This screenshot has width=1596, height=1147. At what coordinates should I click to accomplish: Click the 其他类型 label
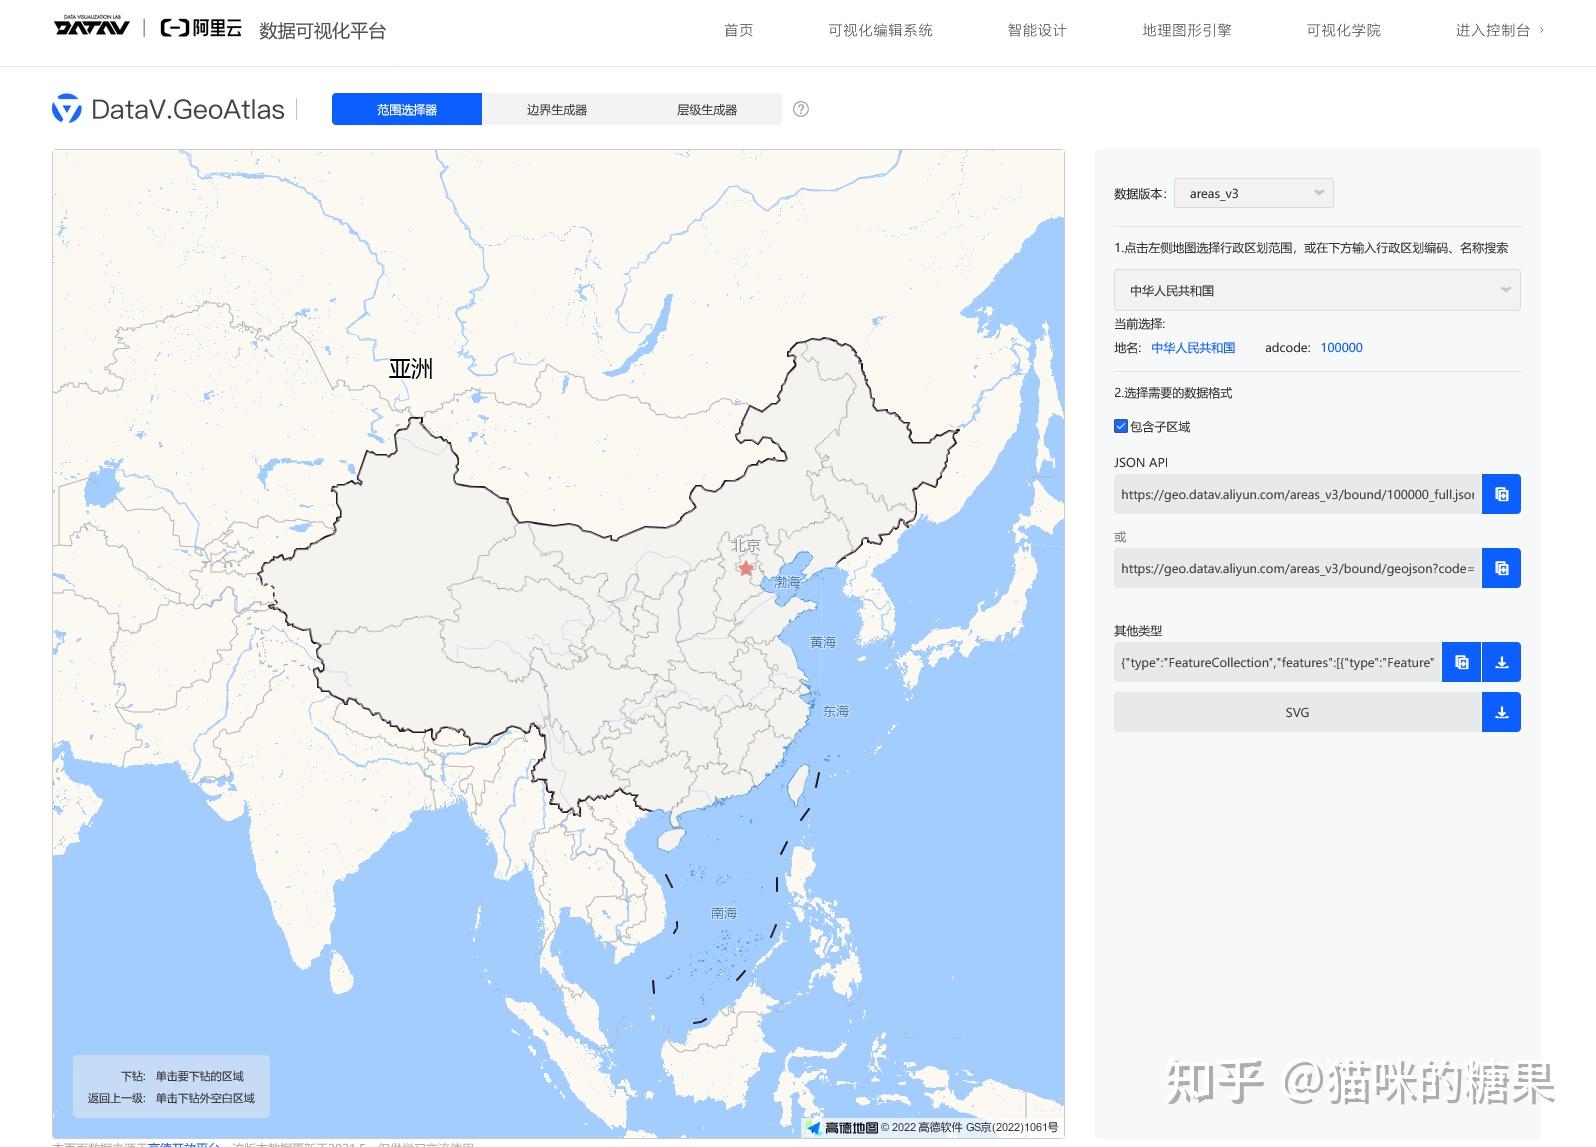[1138, 630]
